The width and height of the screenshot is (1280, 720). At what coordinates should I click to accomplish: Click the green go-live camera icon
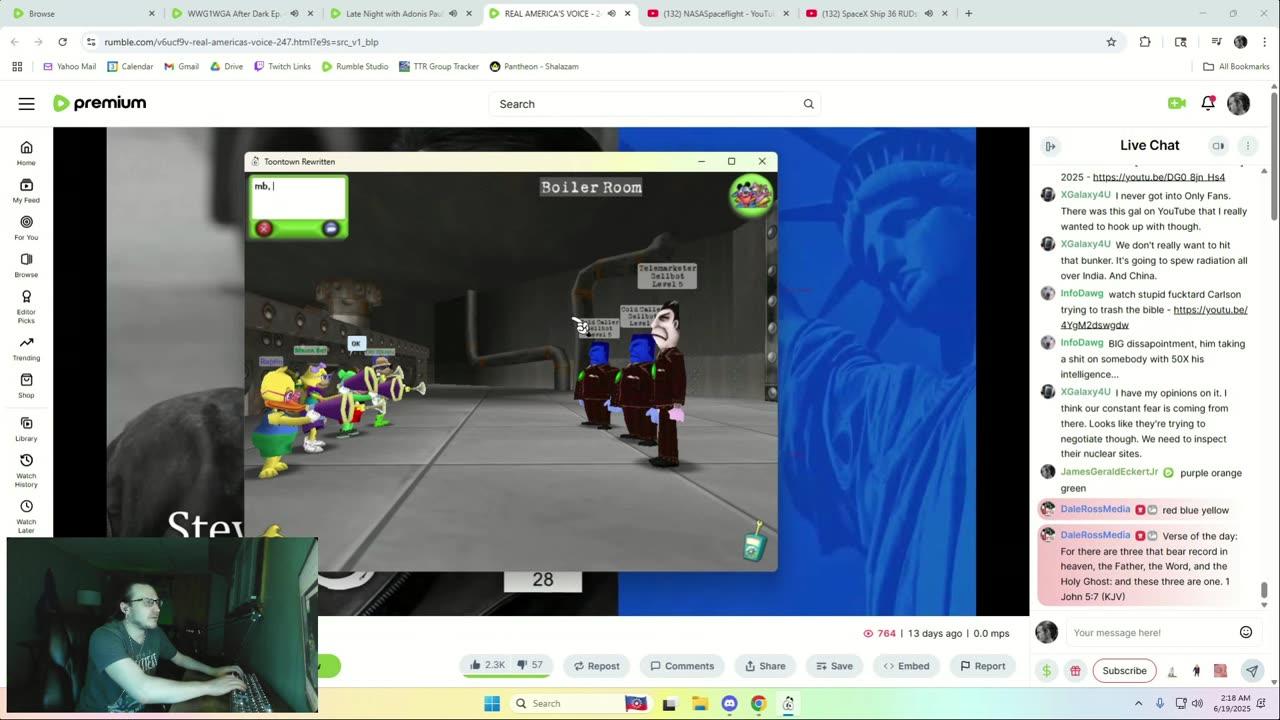[1177, 103]
